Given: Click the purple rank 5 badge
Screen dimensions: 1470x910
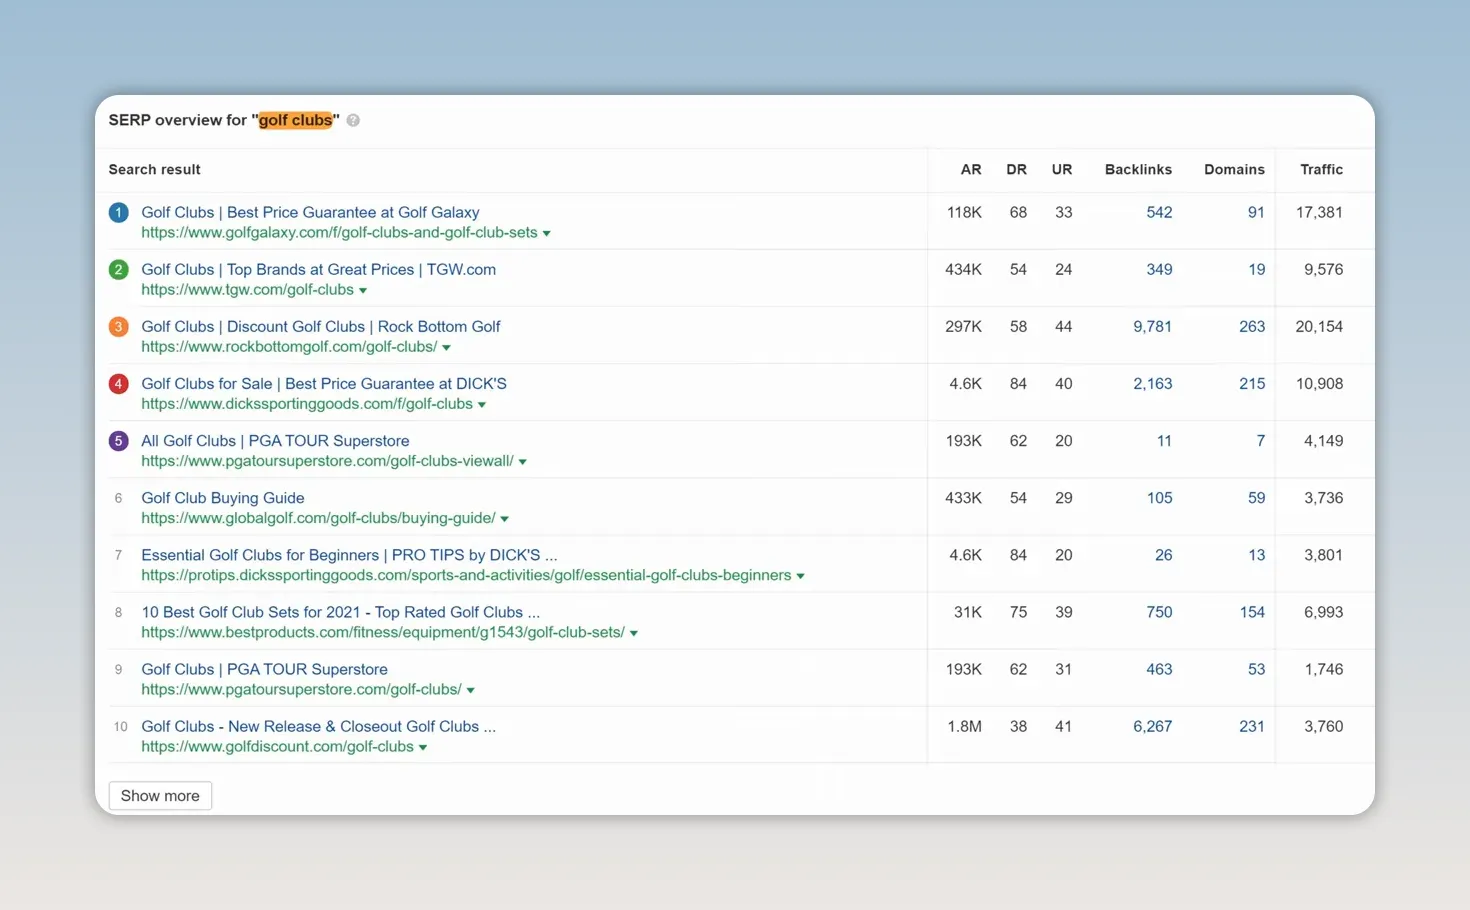Looking at the screenshot, I should pos(118,440).
